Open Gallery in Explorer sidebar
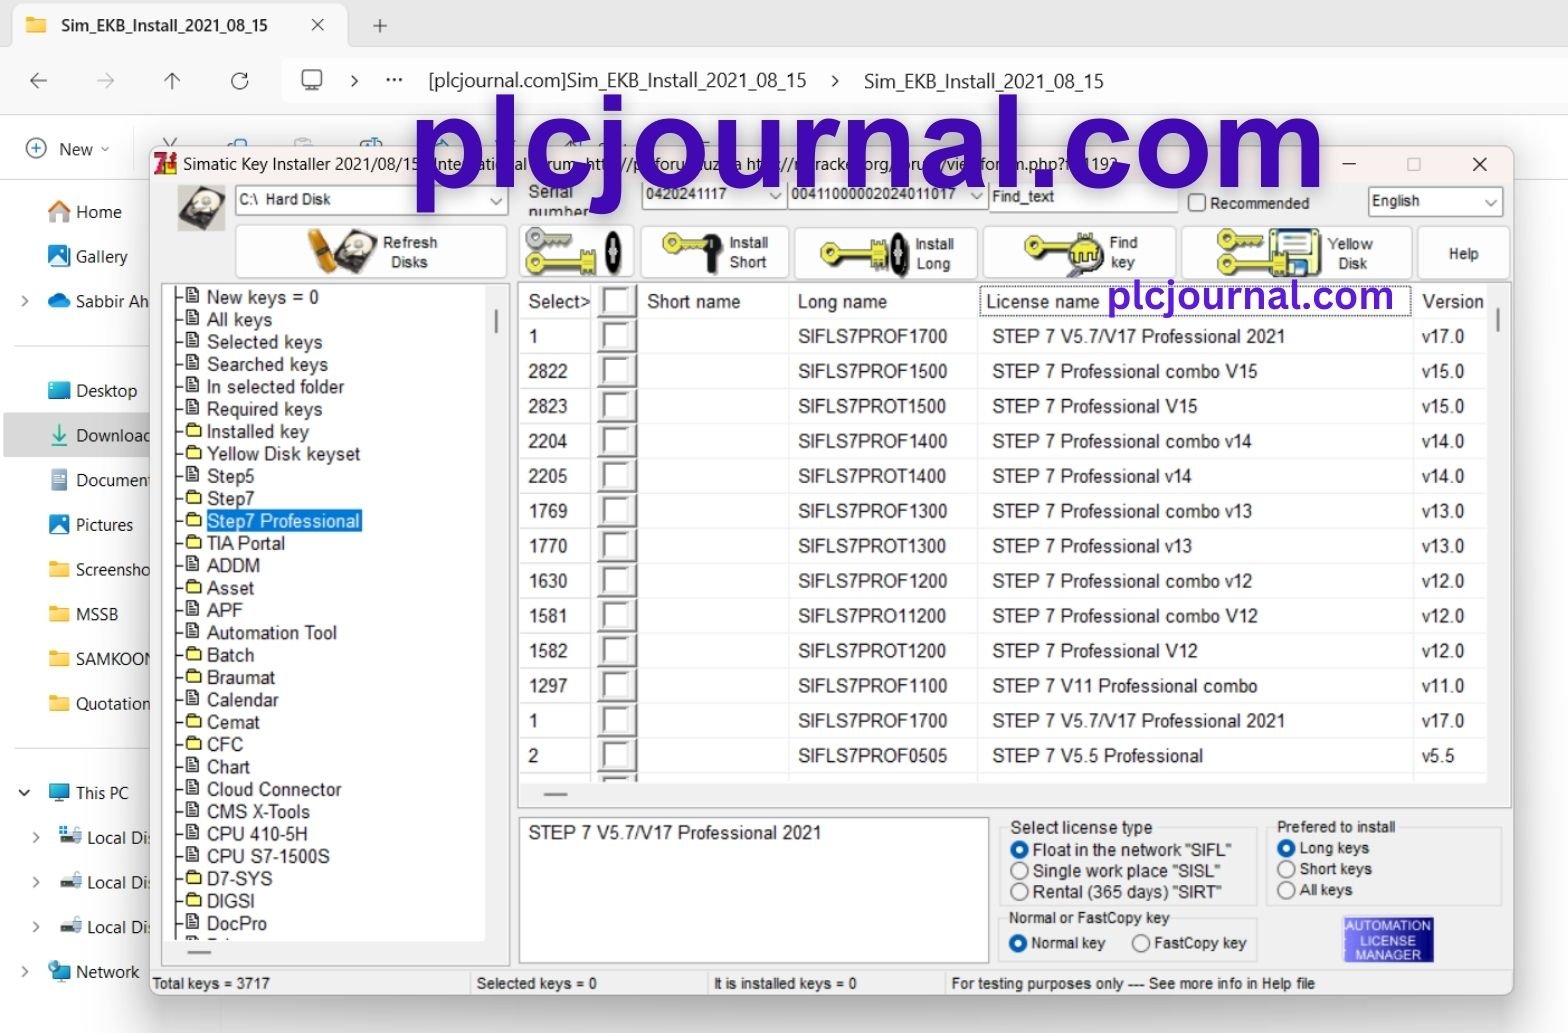Viewport: 1568px width, 1033px height. coord(88,257)
